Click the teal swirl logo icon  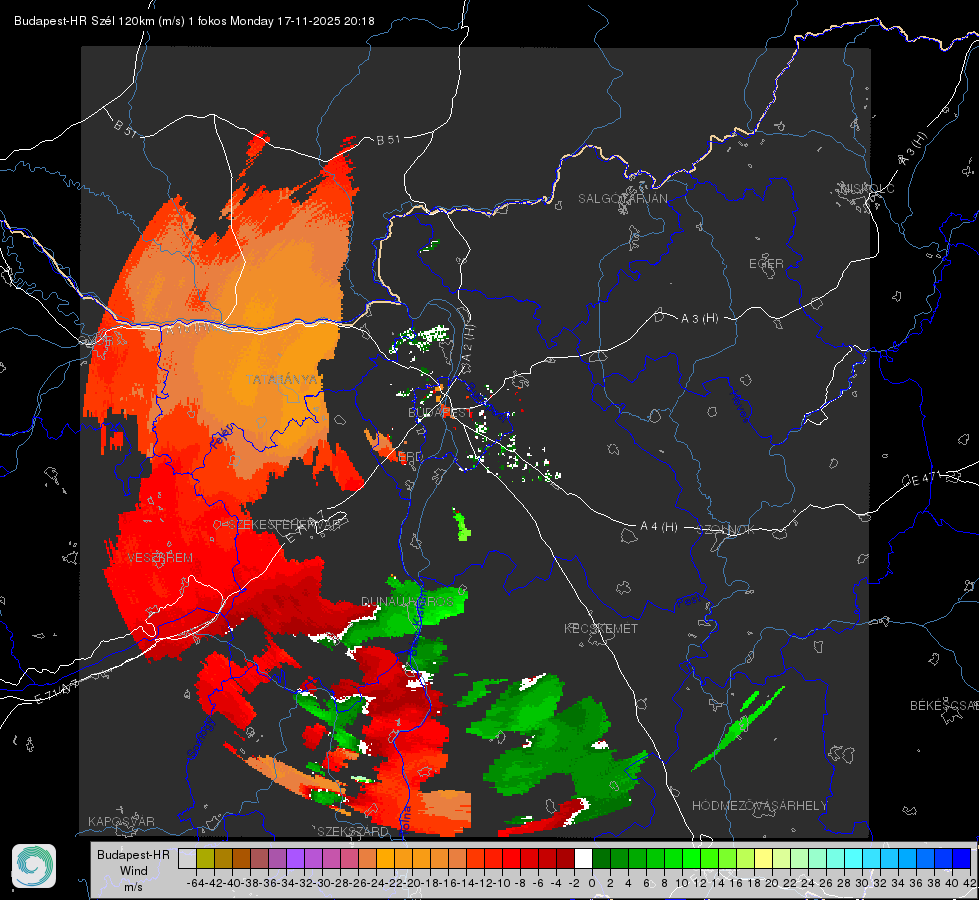(x=34, y=866)
